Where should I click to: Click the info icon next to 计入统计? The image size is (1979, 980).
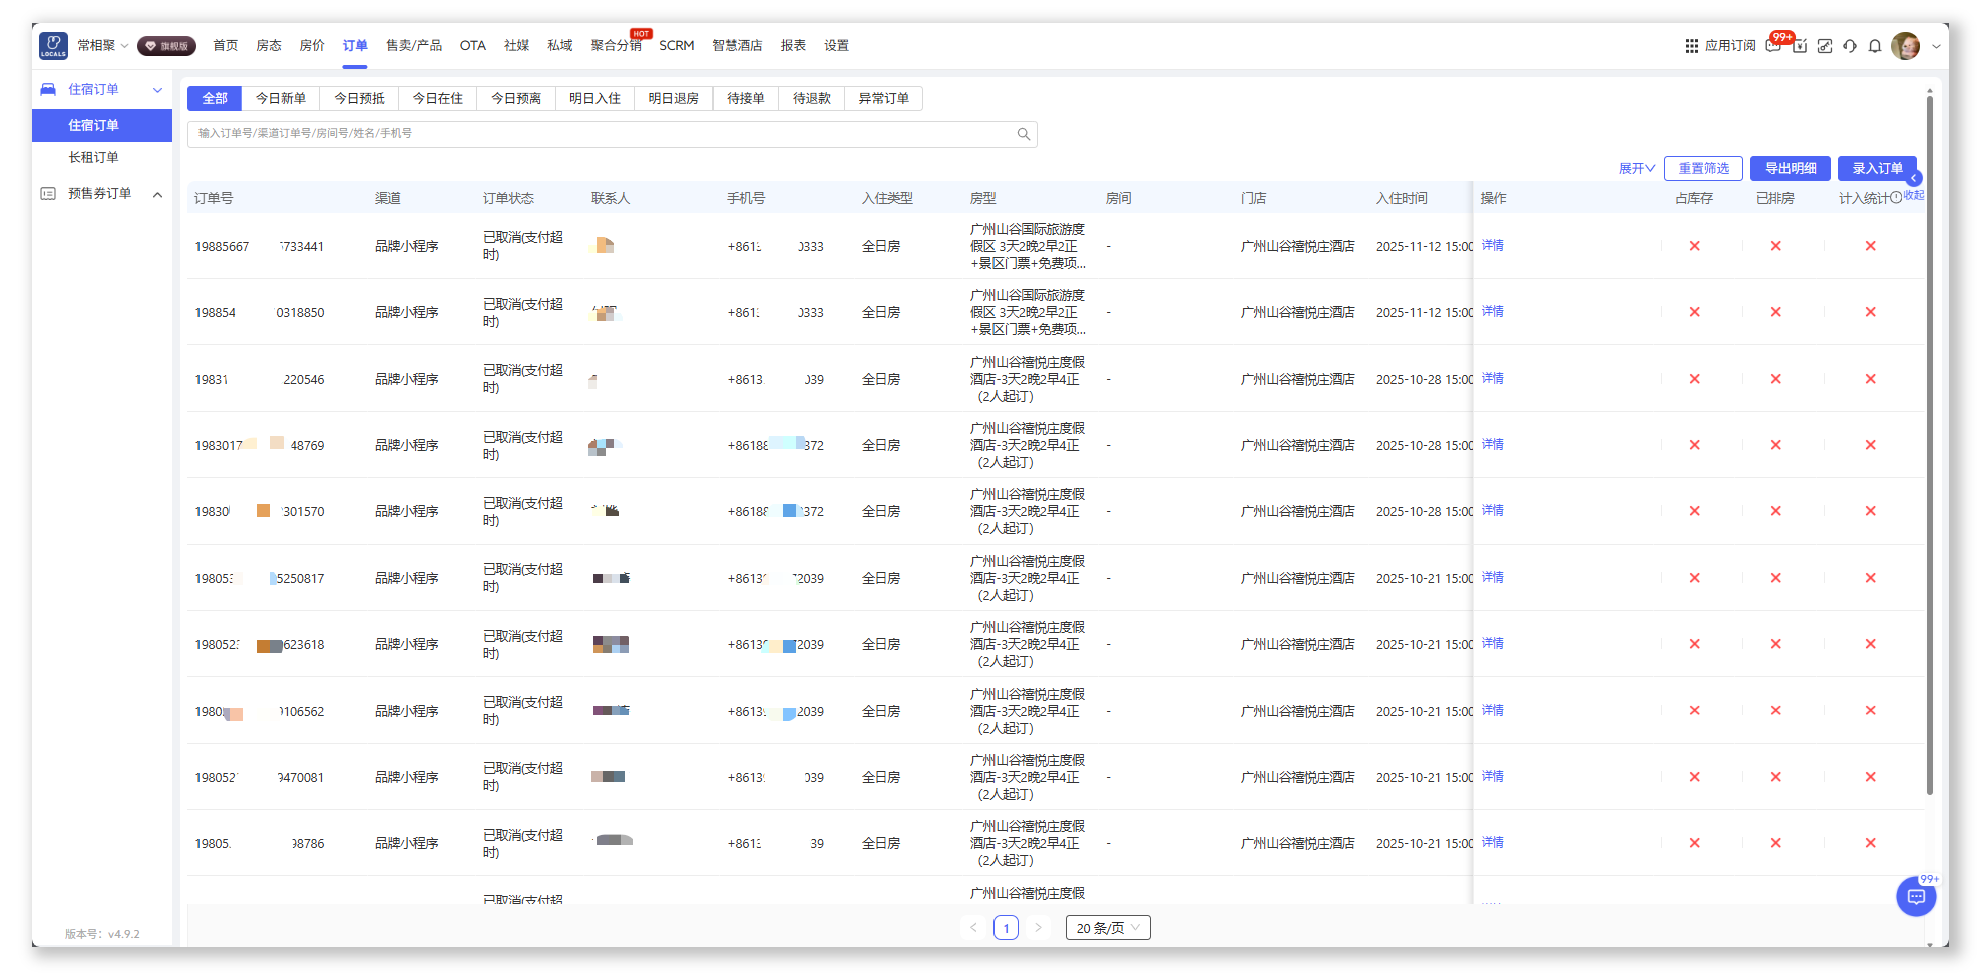tap(1896, 198)
